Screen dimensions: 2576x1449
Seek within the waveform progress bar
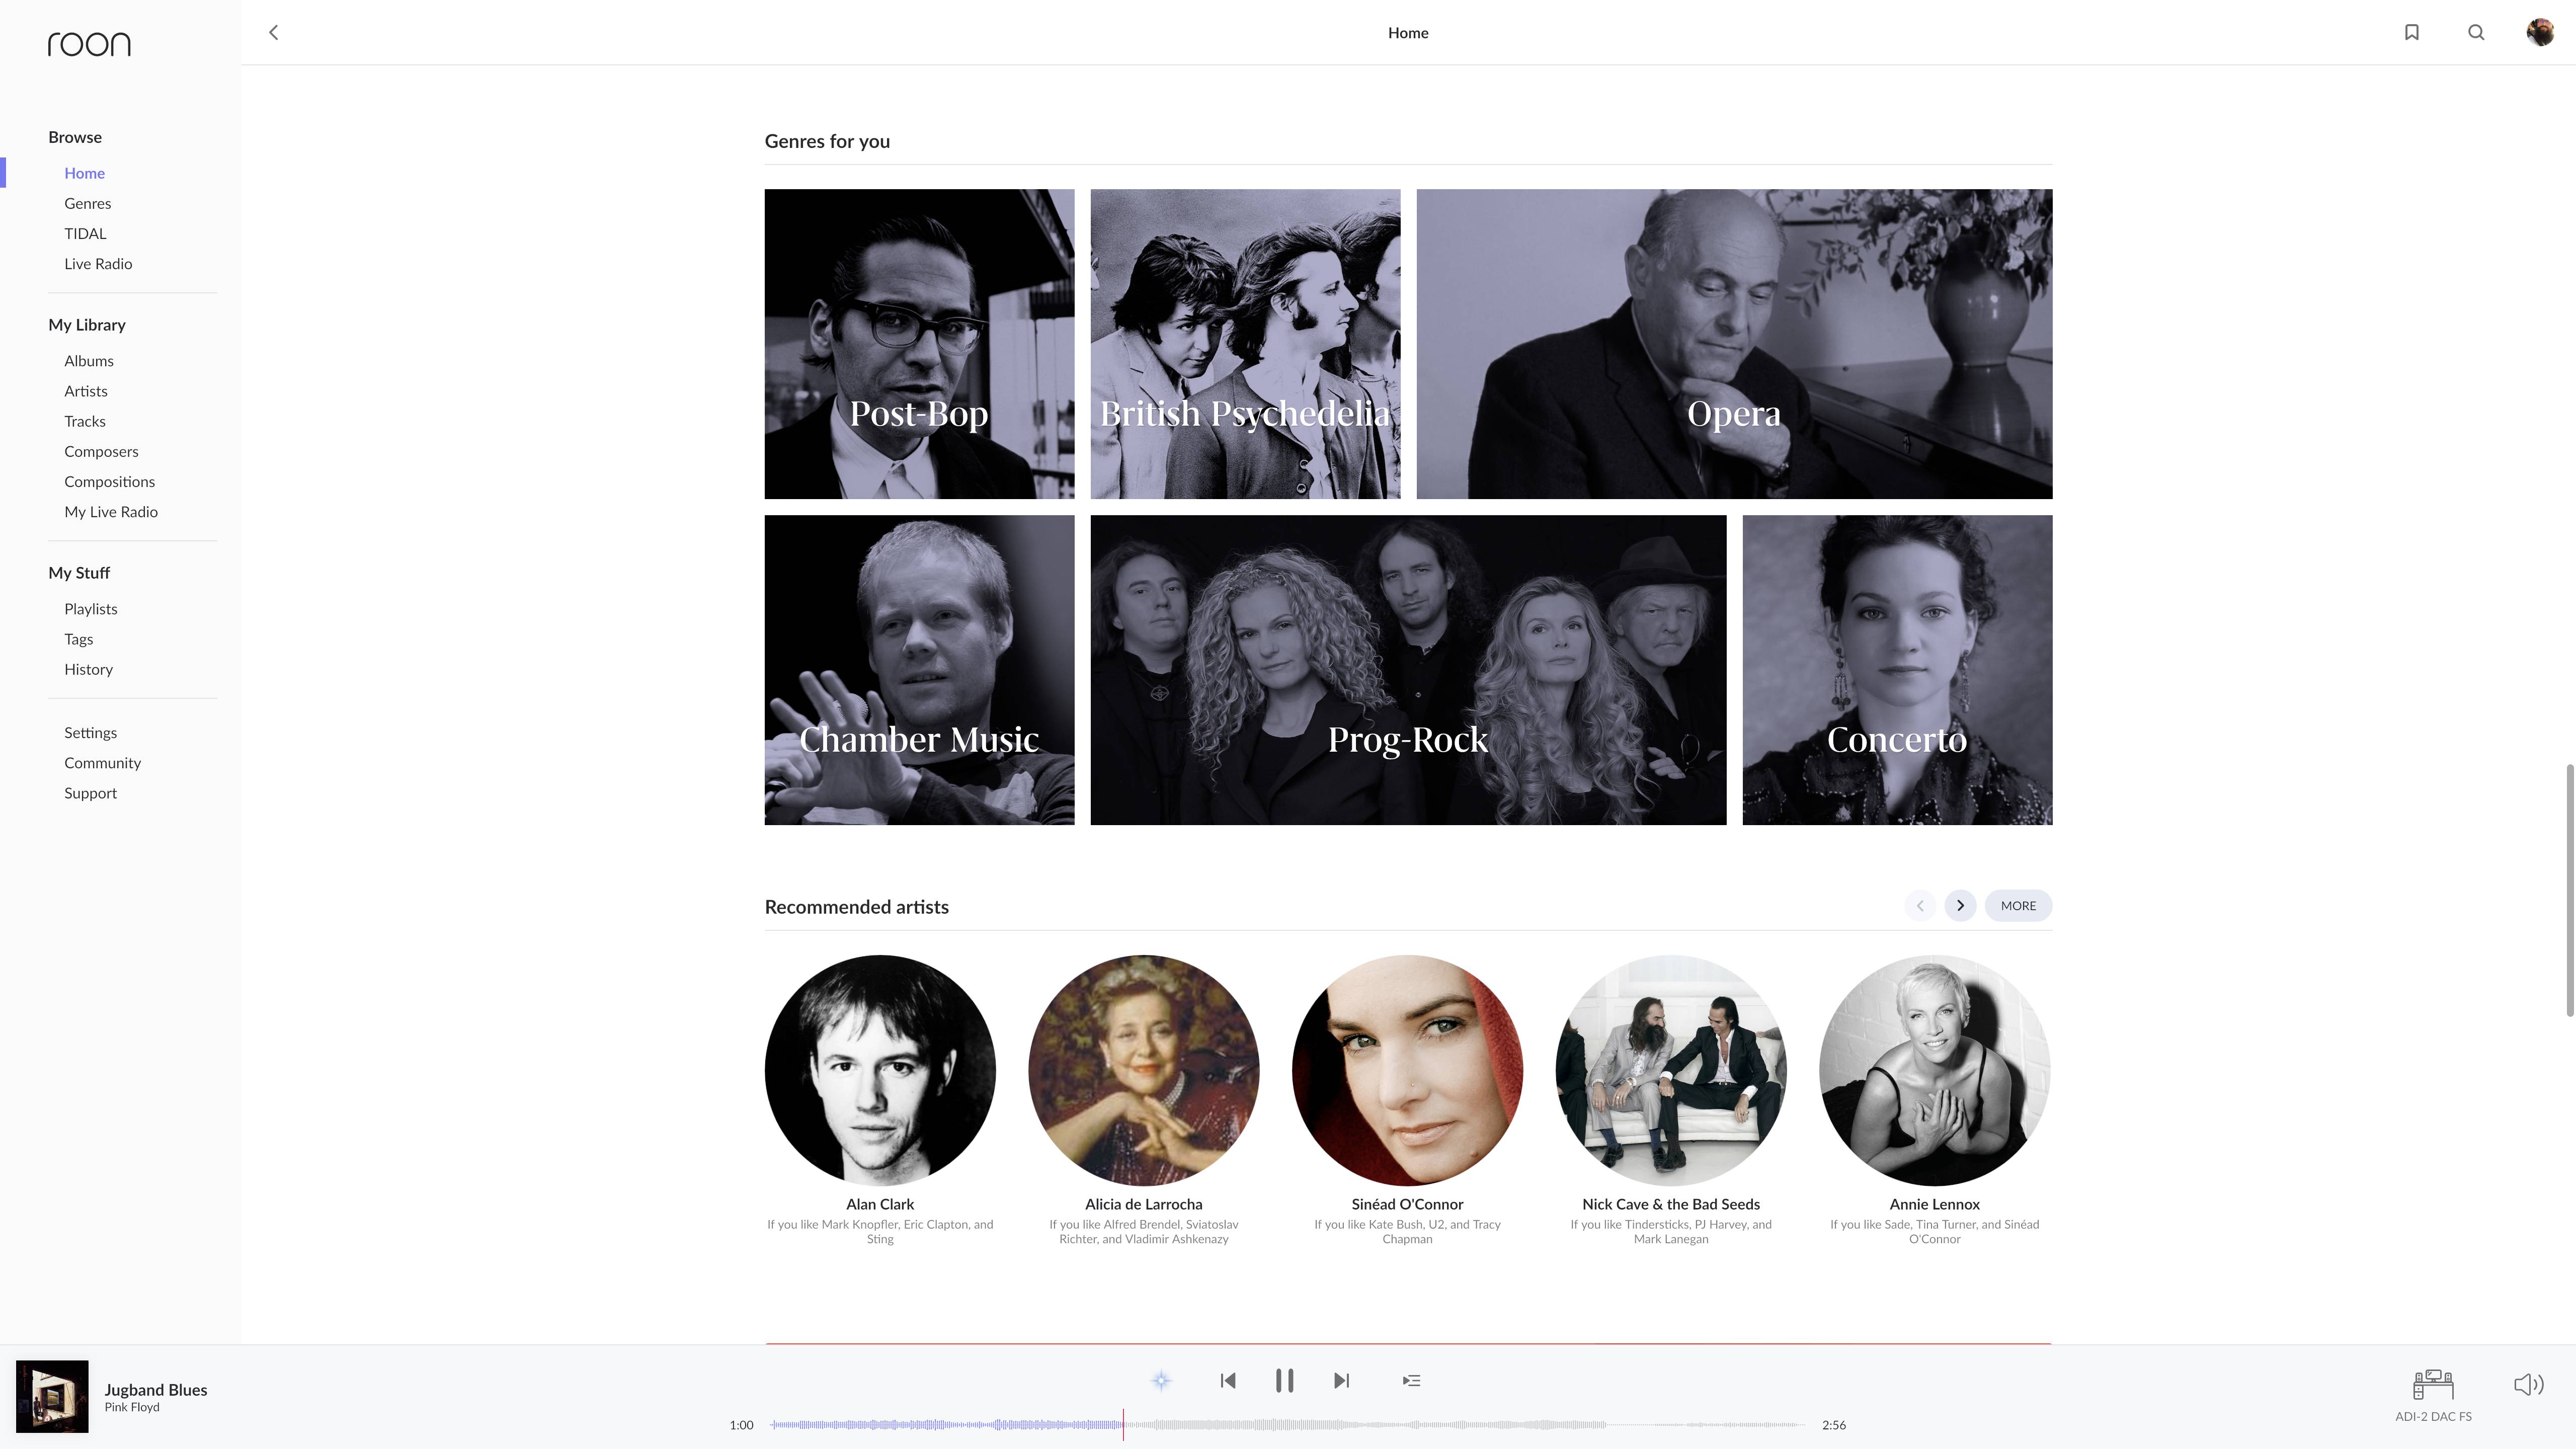coord(1287,1424)
